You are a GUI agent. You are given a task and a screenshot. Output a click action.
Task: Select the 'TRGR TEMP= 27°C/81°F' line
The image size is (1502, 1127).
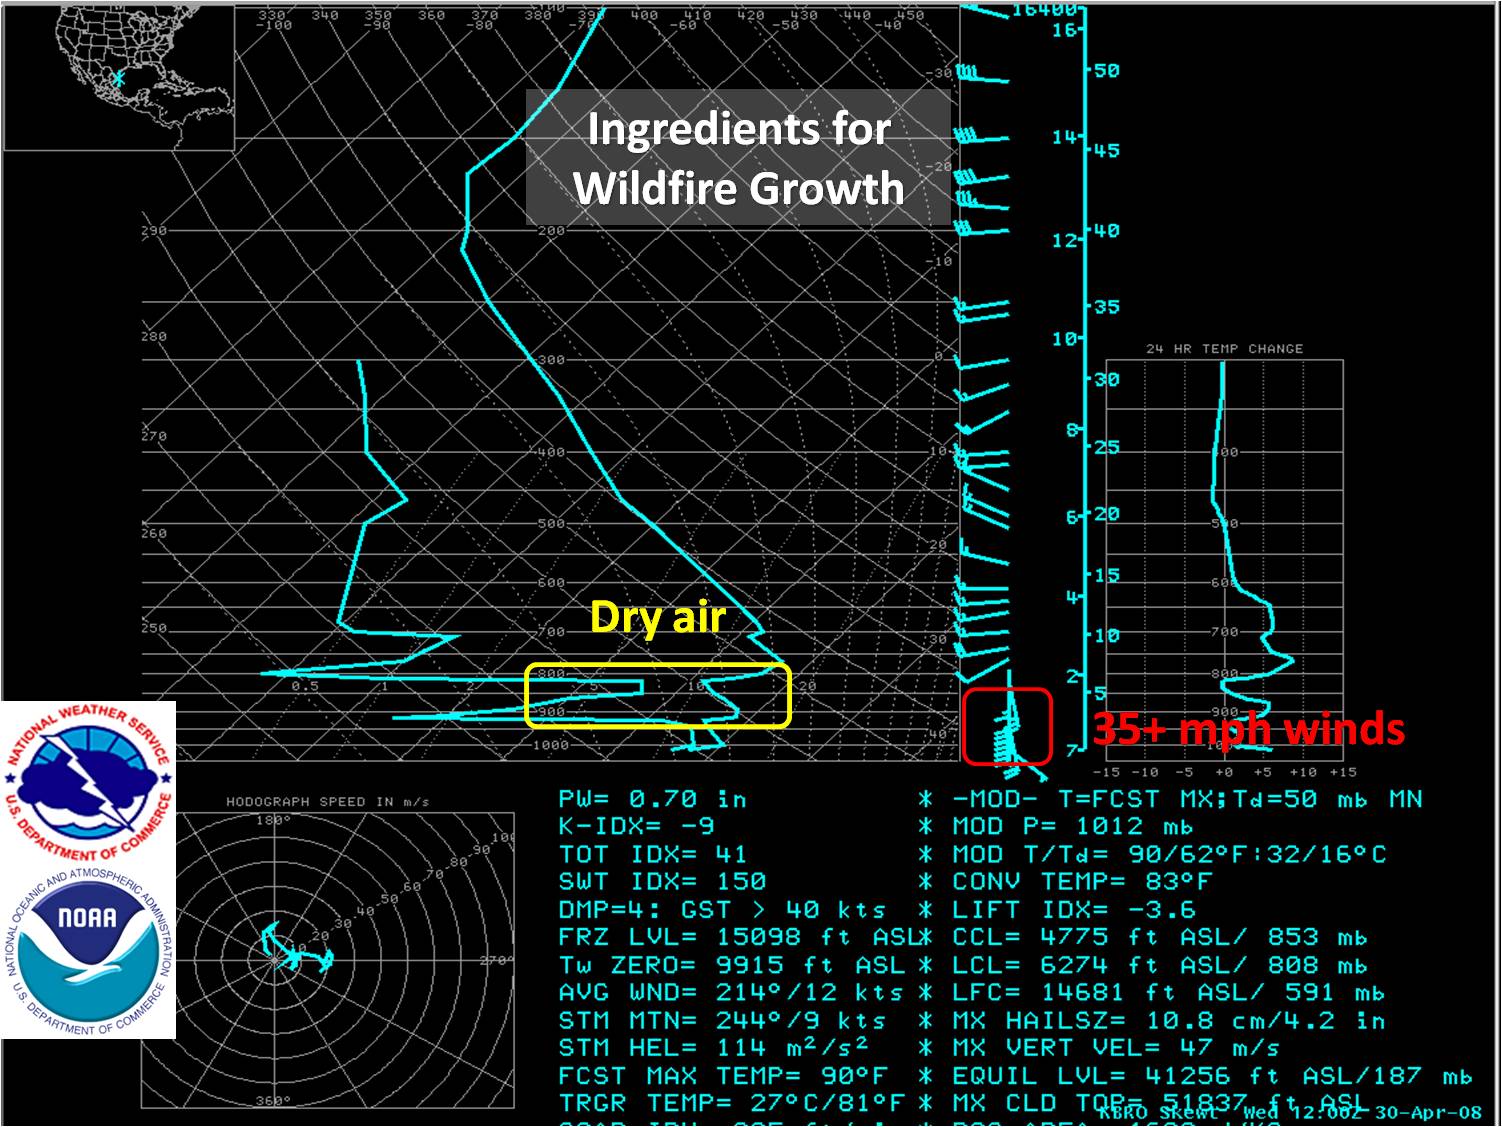tap(731, 1104)
